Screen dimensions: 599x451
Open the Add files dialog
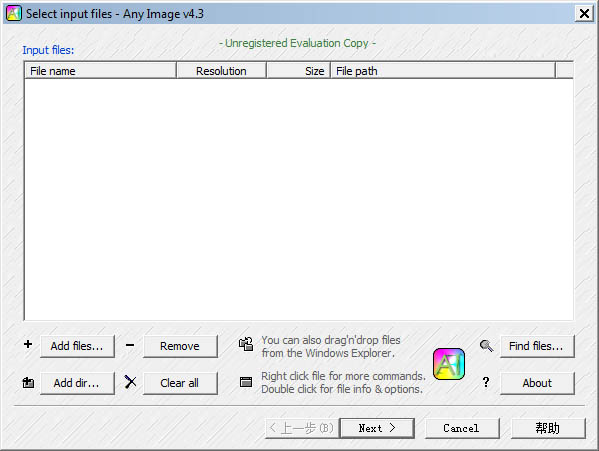(x=77, y=346)
